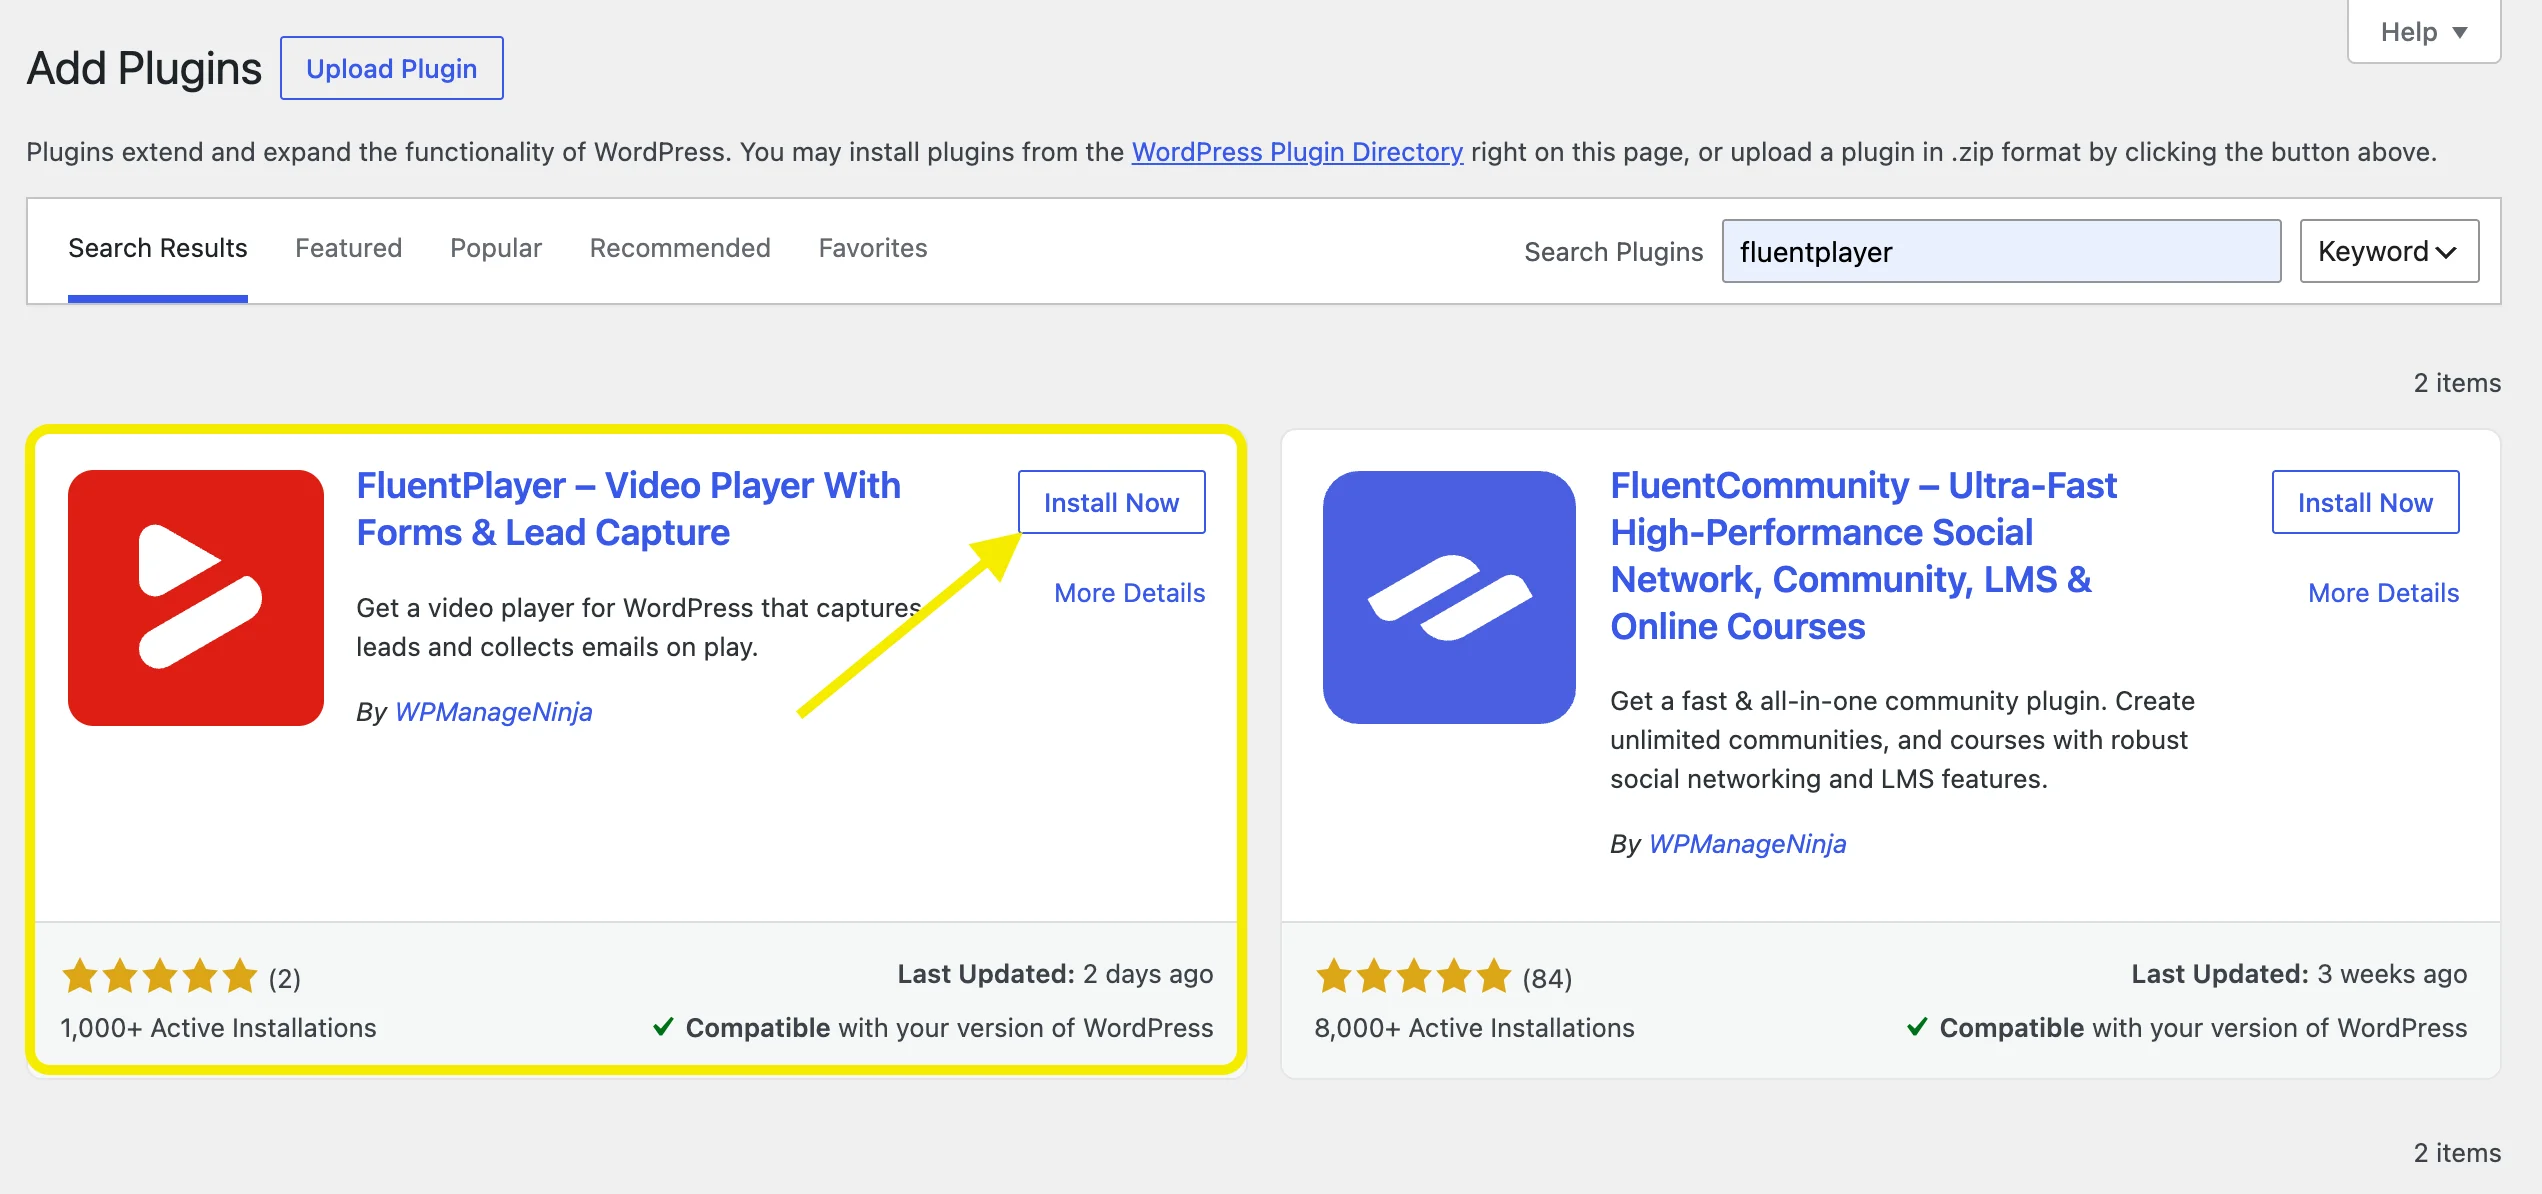Click the Add Plugins page heading
The image size is (2542, 1194).
coord(144,68)
